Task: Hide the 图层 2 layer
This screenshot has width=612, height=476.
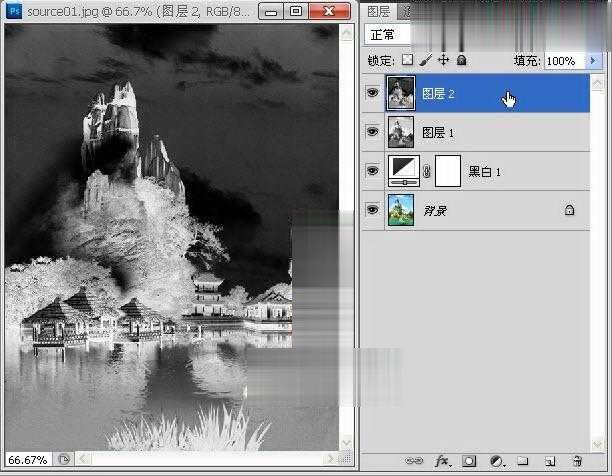Action: (x=372, y=92)
